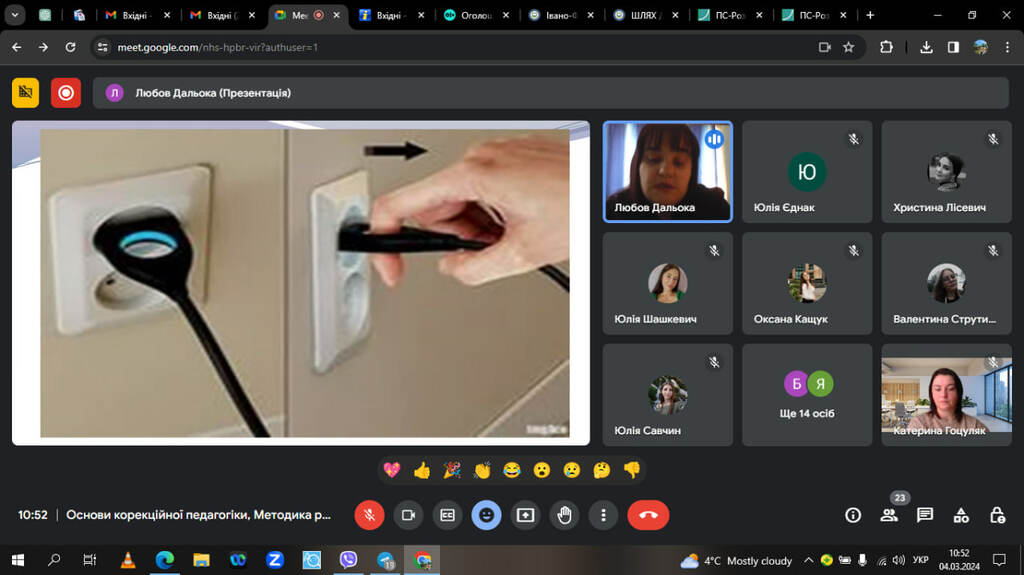Unmute the microphone in the call

point(369,515)
